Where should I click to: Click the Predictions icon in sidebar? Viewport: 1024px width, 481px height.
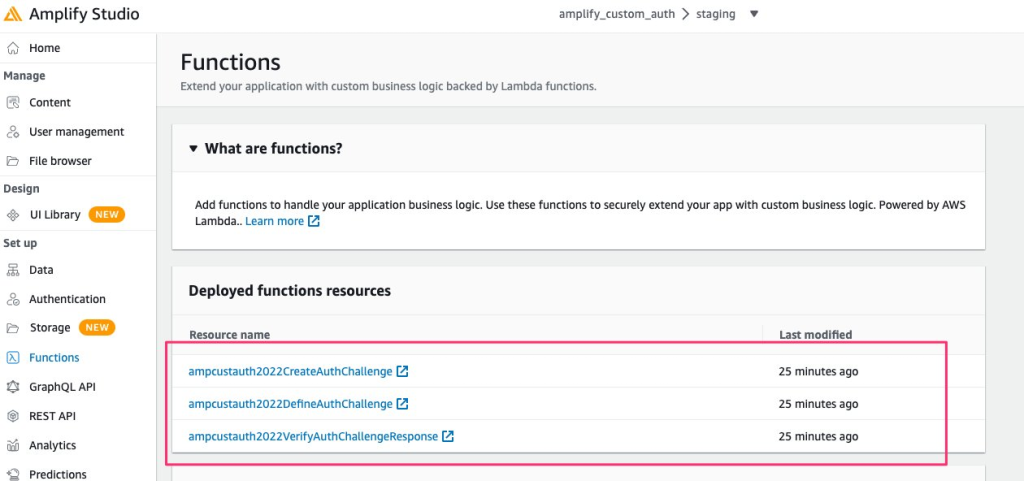coord(12,474)
